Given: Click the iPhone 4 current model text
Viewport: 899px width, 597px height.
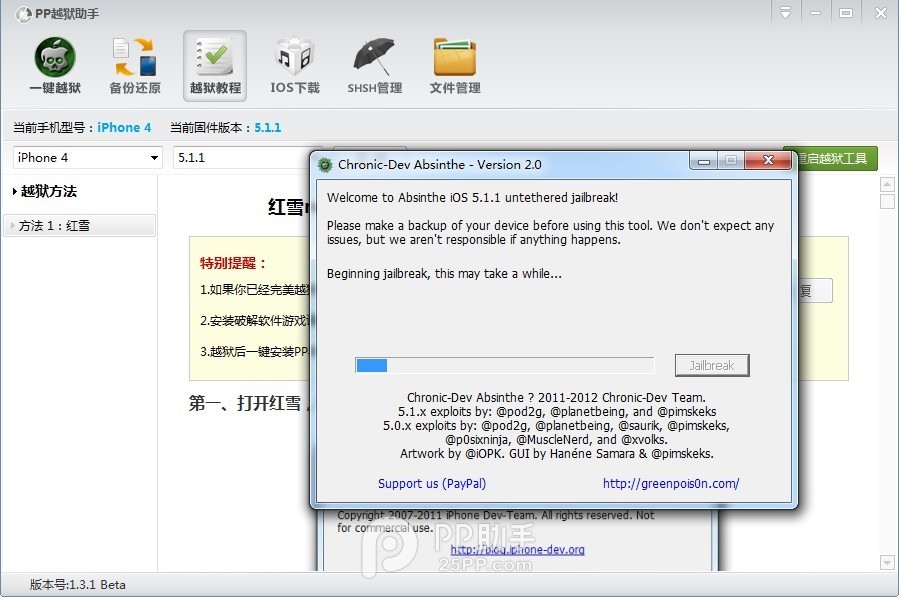Looking at the screenshot, I should pyautogui.click(x=124, y=127).
